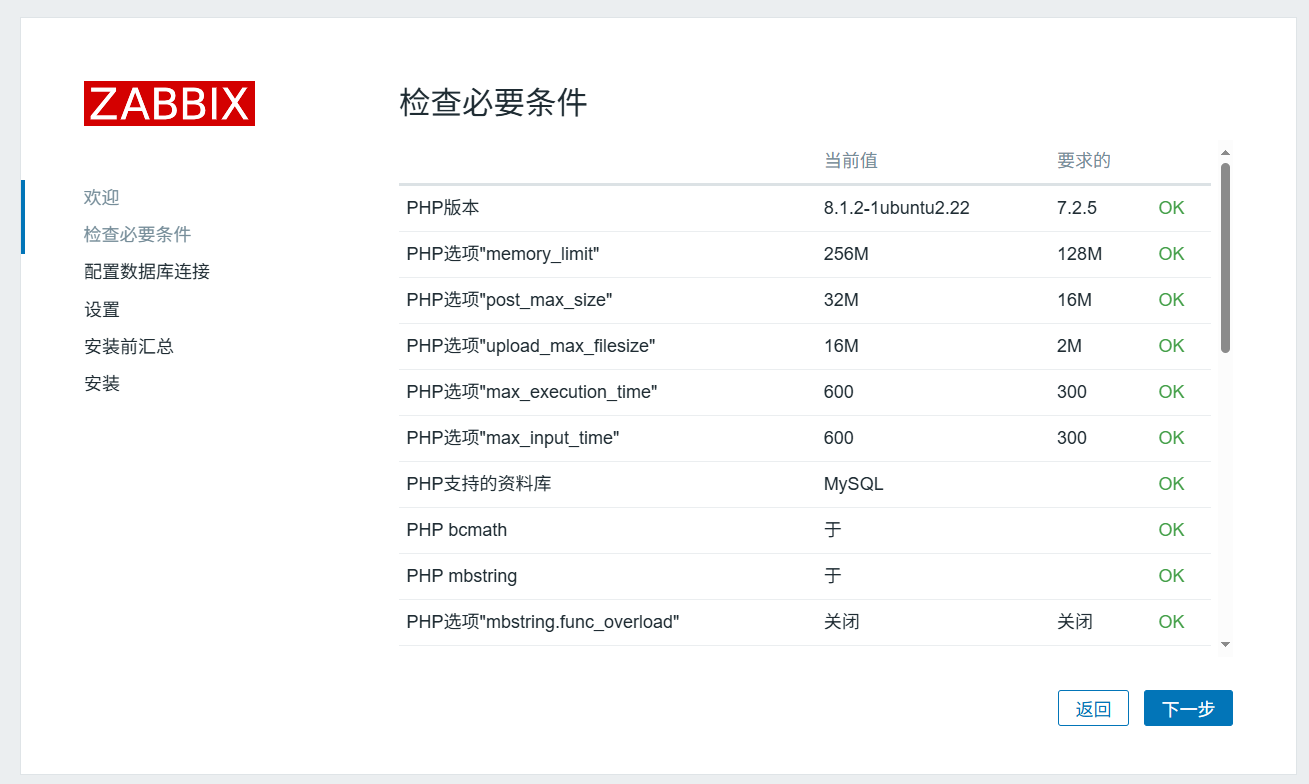Viewport: 1309px width, 784px height.
Task: Select the 检查必要条件 step in sidebar
Action: pos(137,234)
